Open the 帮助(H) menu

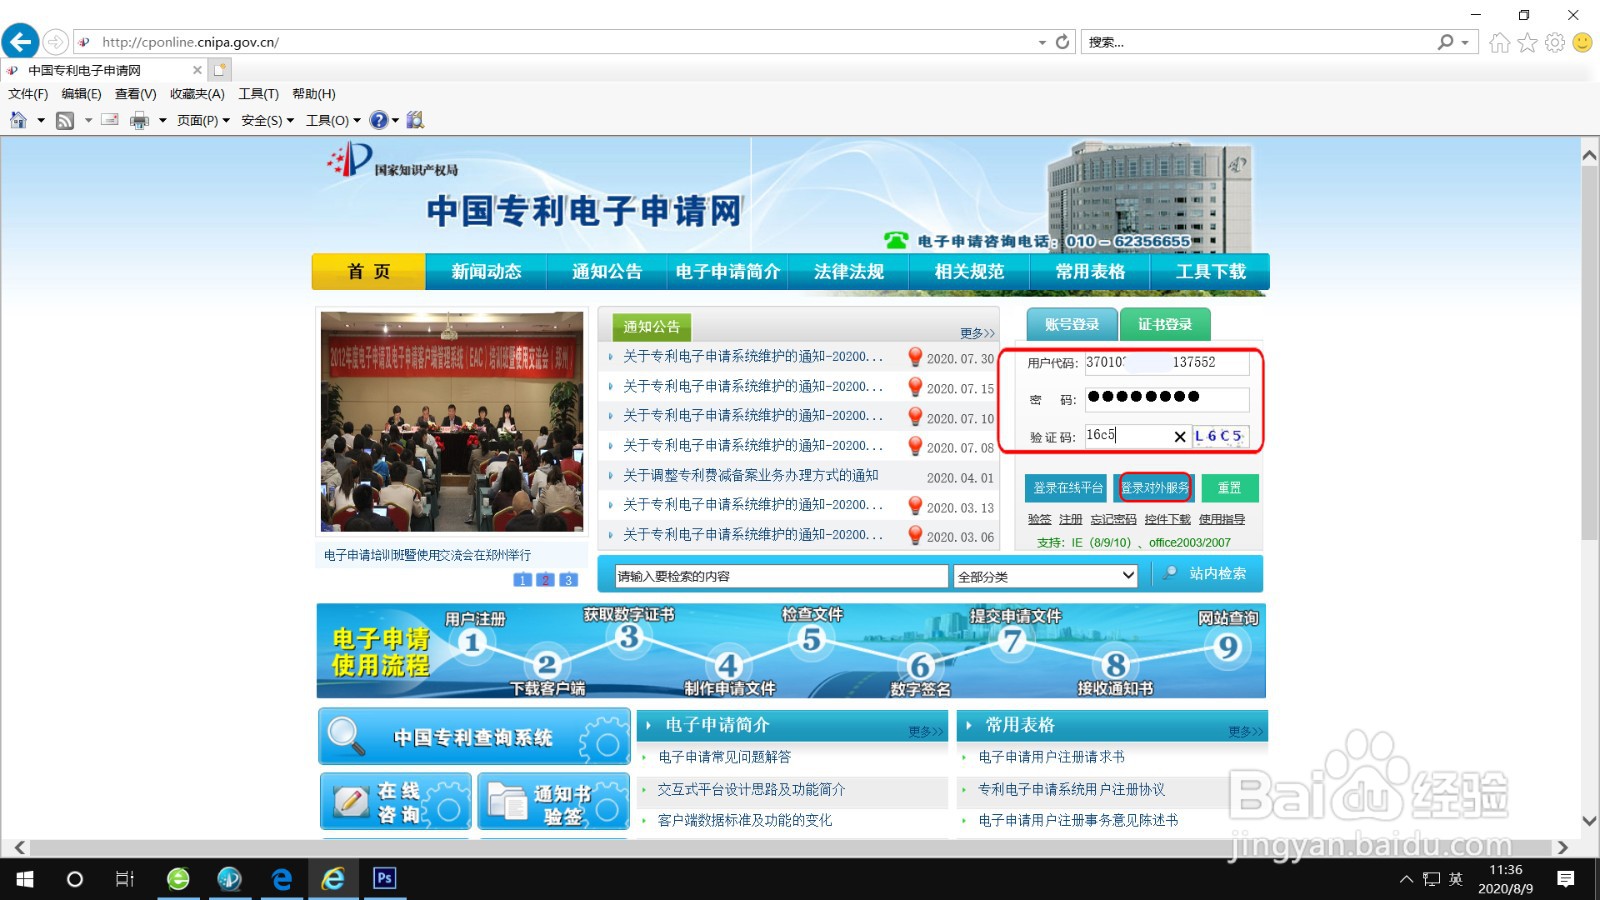[314, 94]
